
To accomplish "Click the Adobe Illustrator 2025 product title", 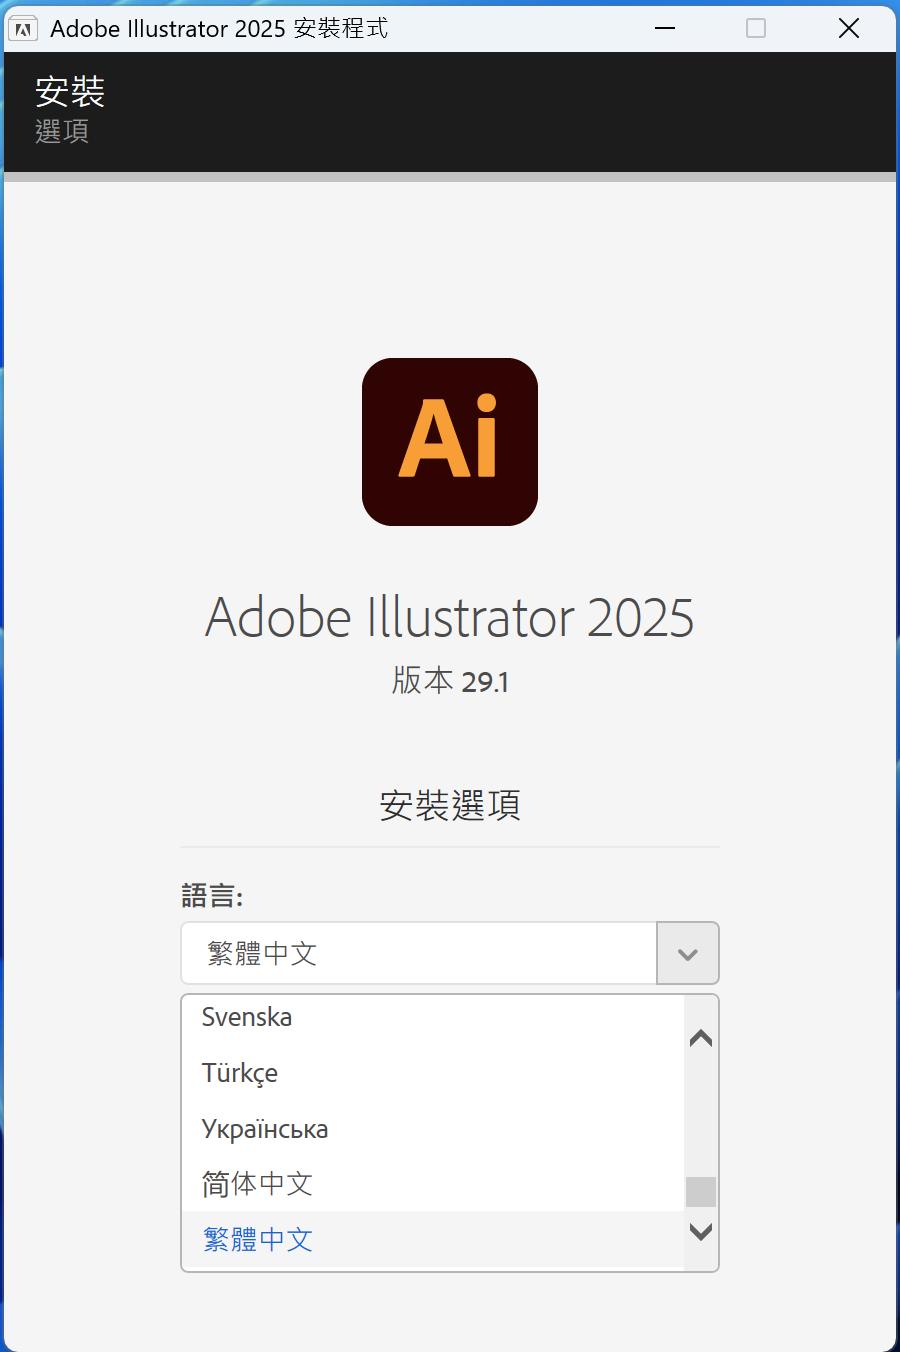I will point(449,617).
